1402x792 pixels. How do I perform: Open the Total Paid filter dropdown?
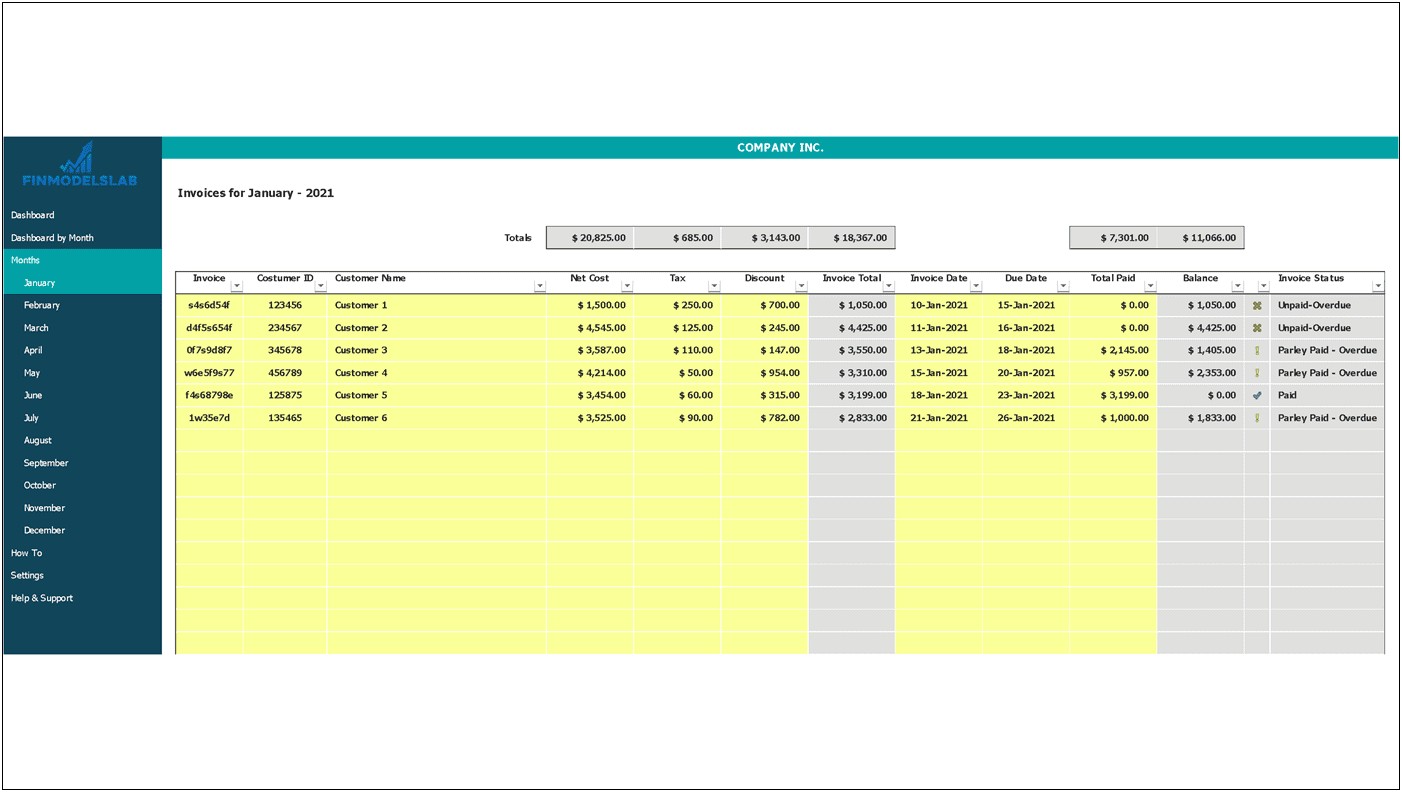(1151, 286)
